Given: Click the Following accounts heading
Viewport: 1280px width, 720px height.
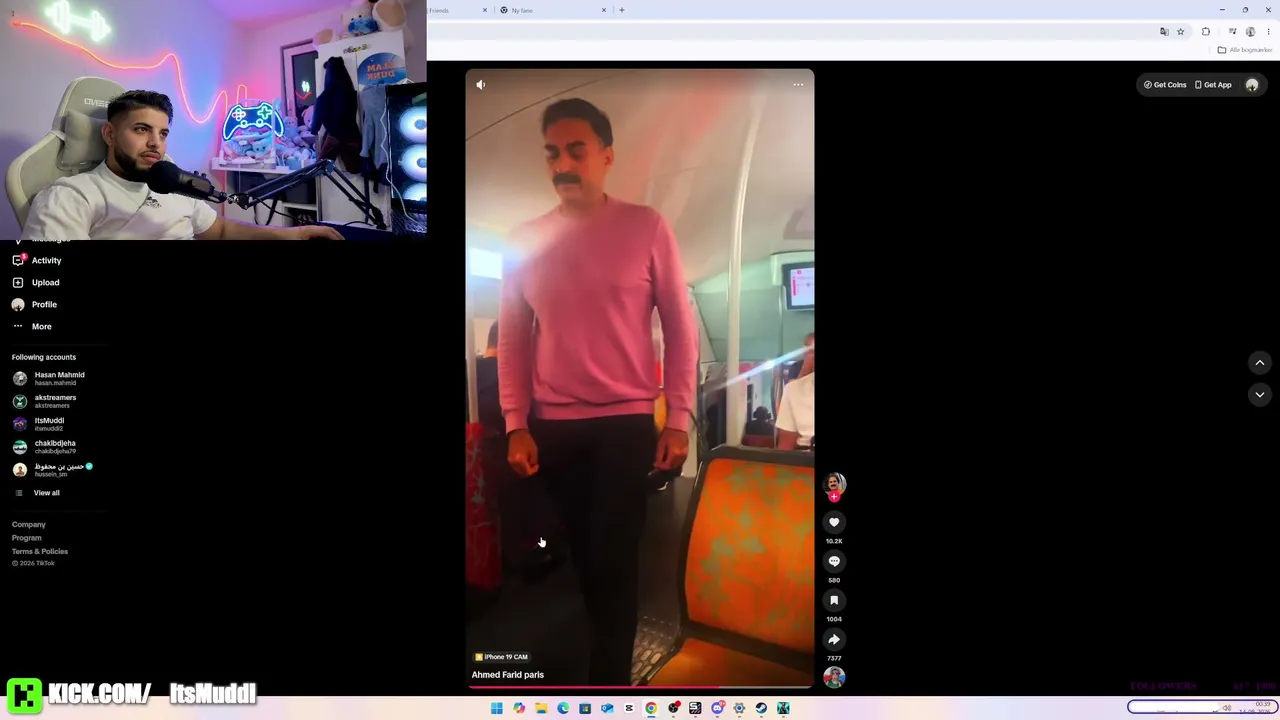Looking at the screenshot, I should [x=44, y=357].
